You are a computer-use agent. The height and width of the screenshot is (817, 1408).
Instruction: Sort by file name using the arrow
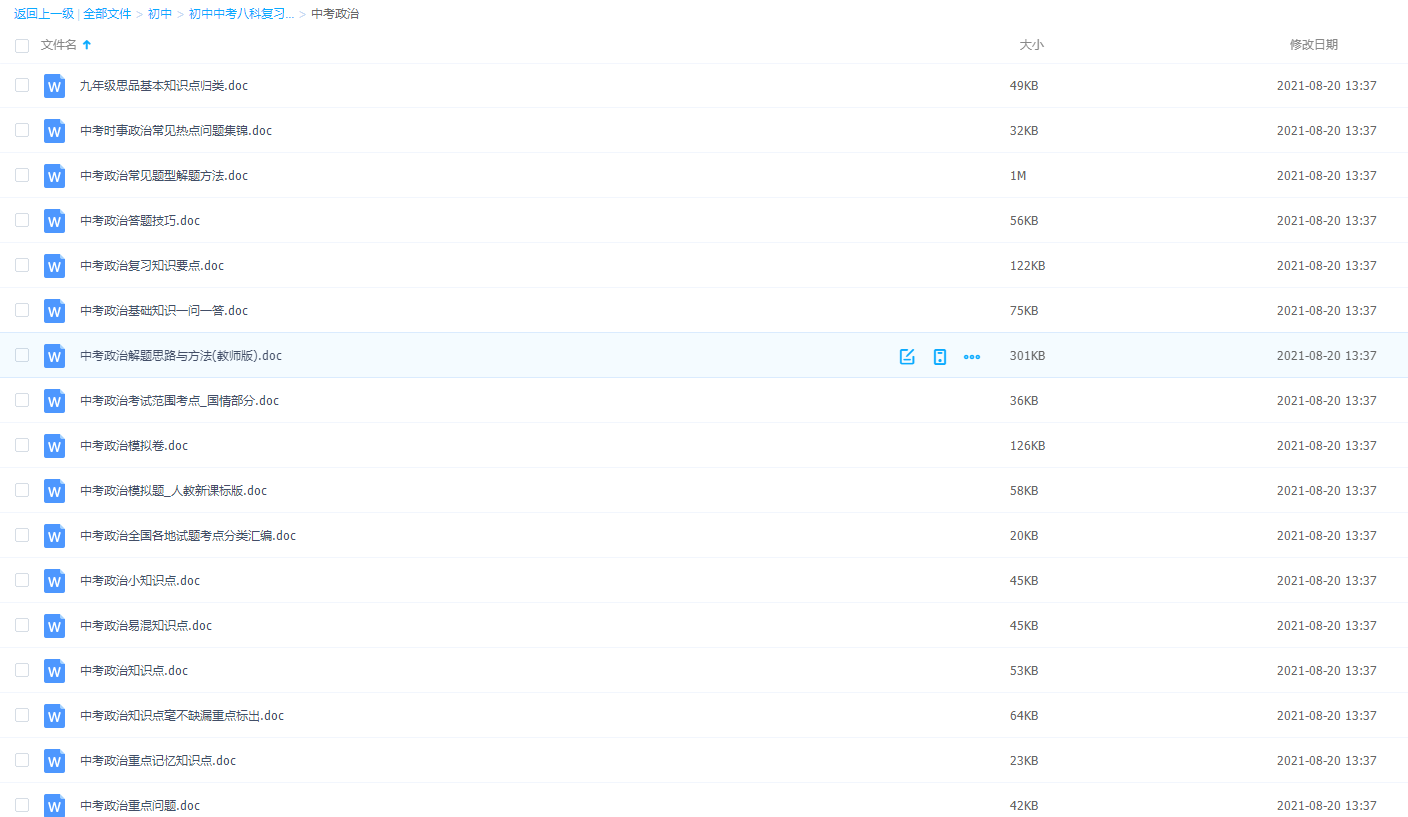point(87,45)
